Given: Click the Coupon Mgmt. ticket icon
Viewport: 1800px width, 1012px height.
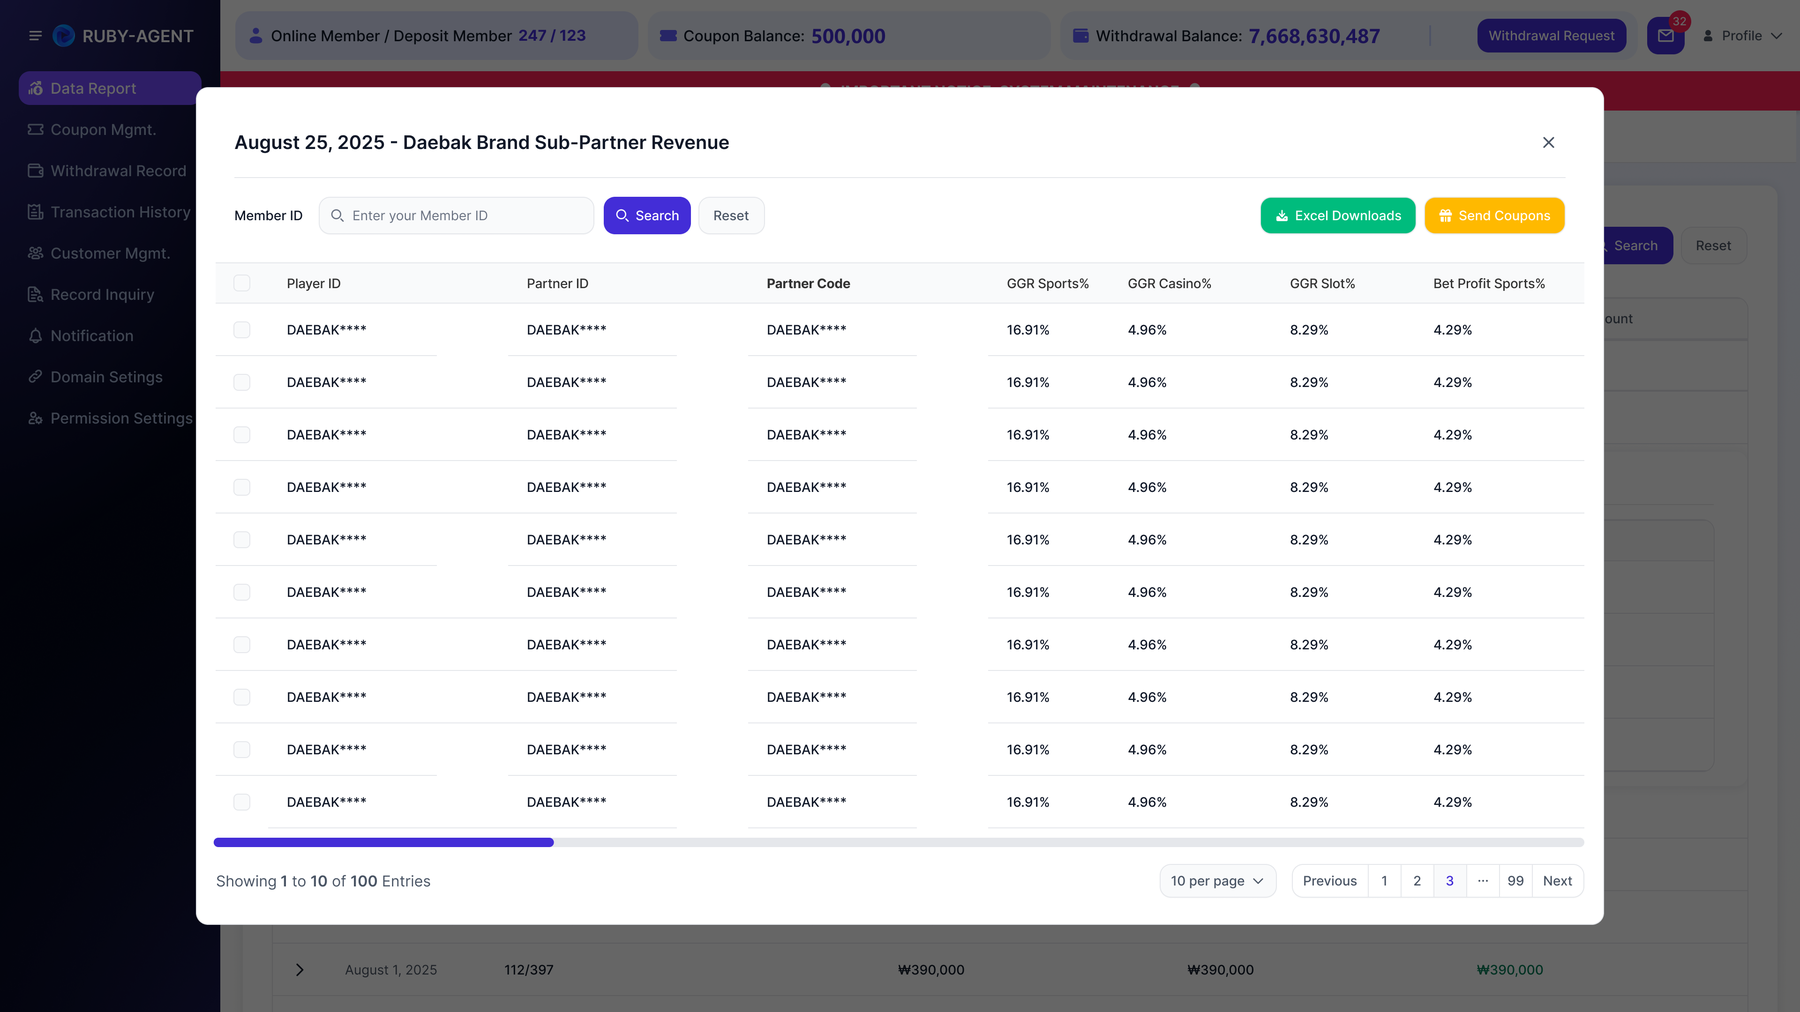Looking at the screenshot, I should pyautogui.click(x=36, y=130).
